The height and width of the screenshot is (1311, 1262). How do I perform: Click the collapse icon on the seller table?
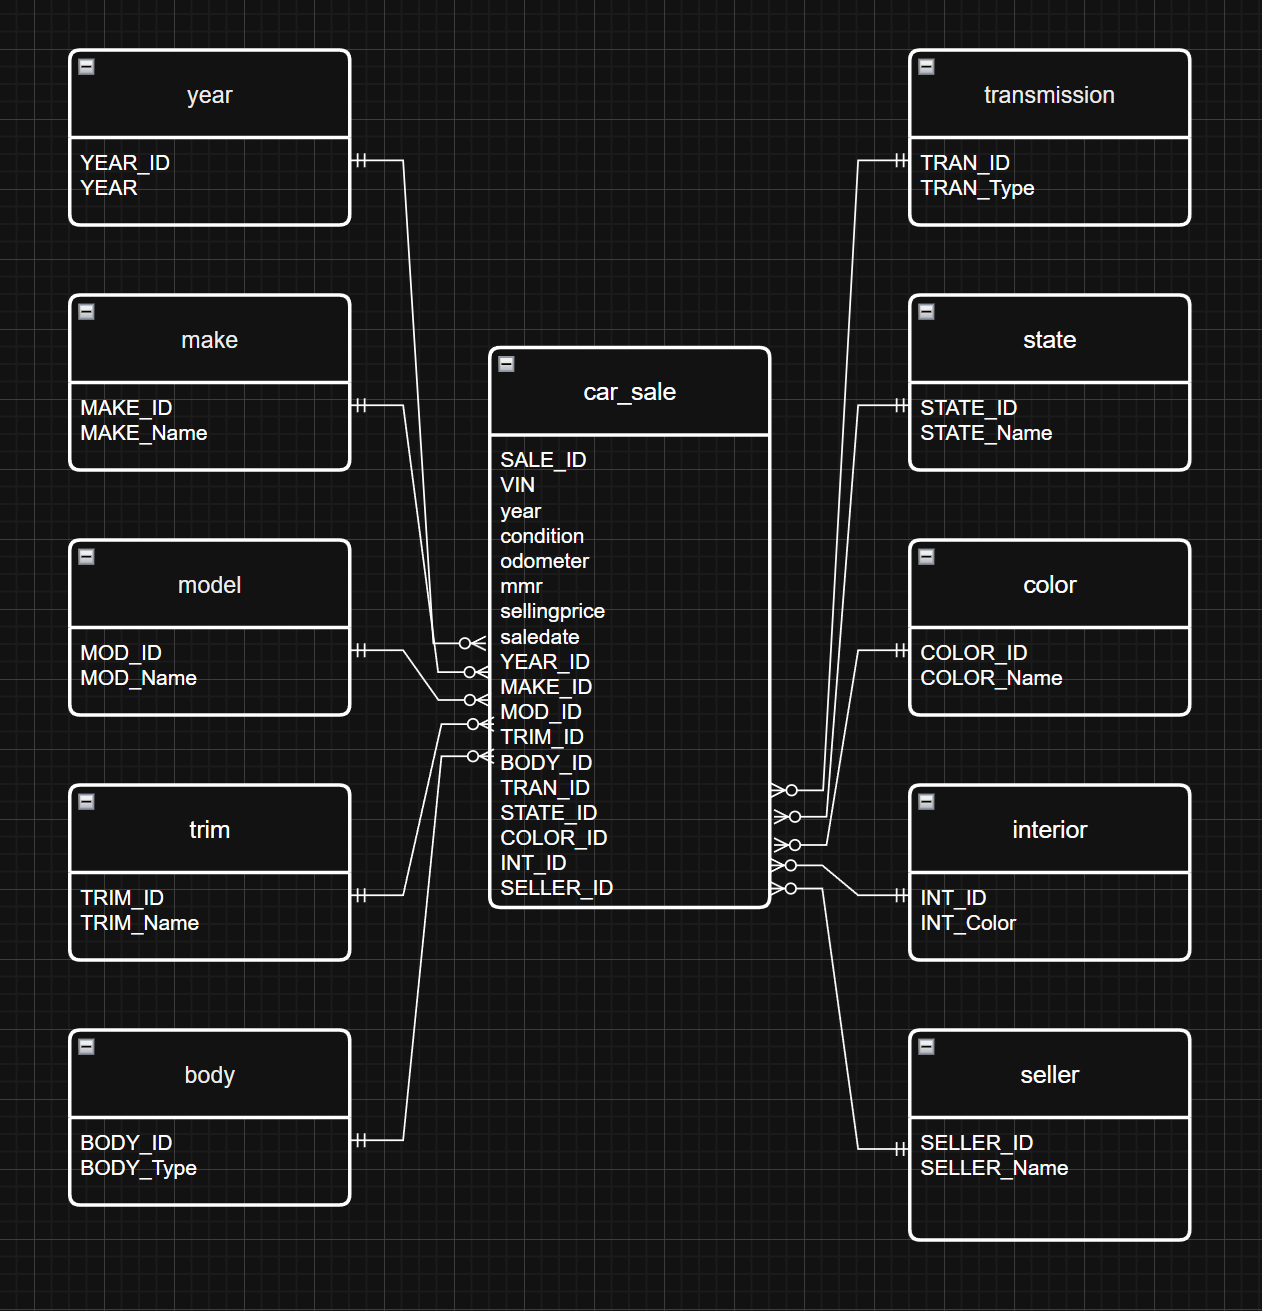click(x=927, y=1047)
